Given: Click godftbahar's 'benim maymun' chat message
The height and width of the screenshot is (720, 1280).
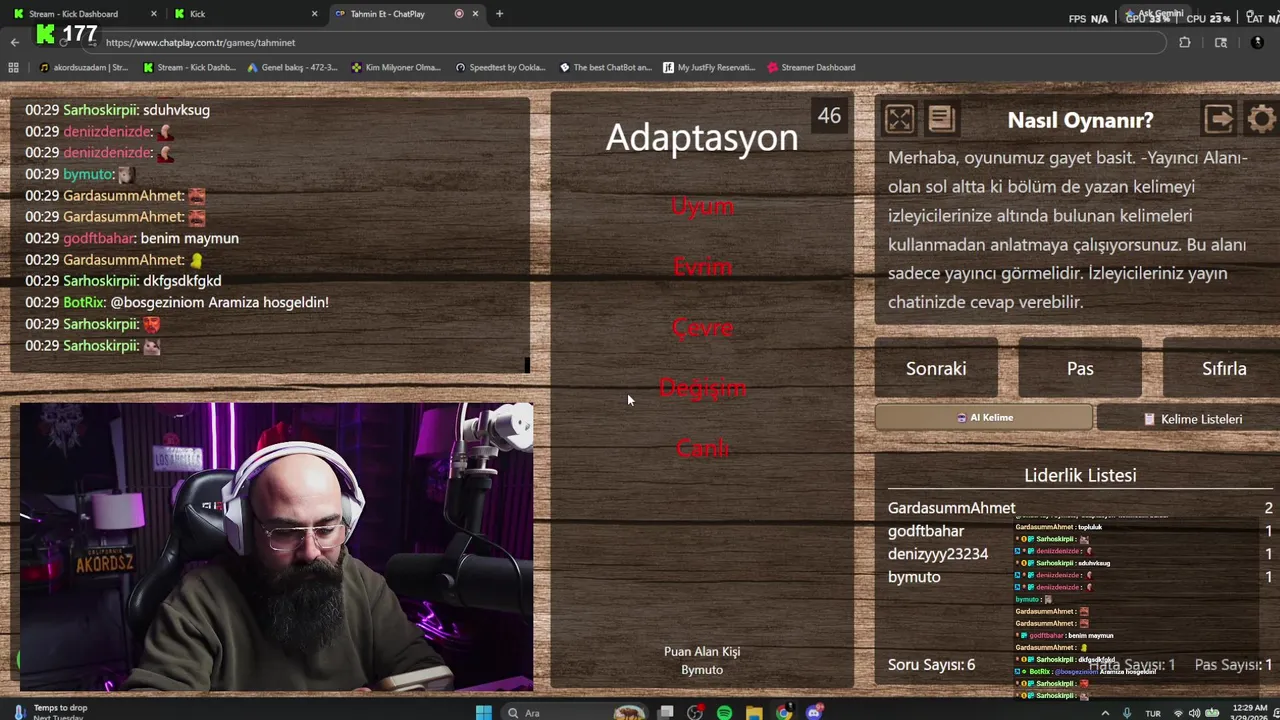Looking at the screenshot, I should coord(132,238).
